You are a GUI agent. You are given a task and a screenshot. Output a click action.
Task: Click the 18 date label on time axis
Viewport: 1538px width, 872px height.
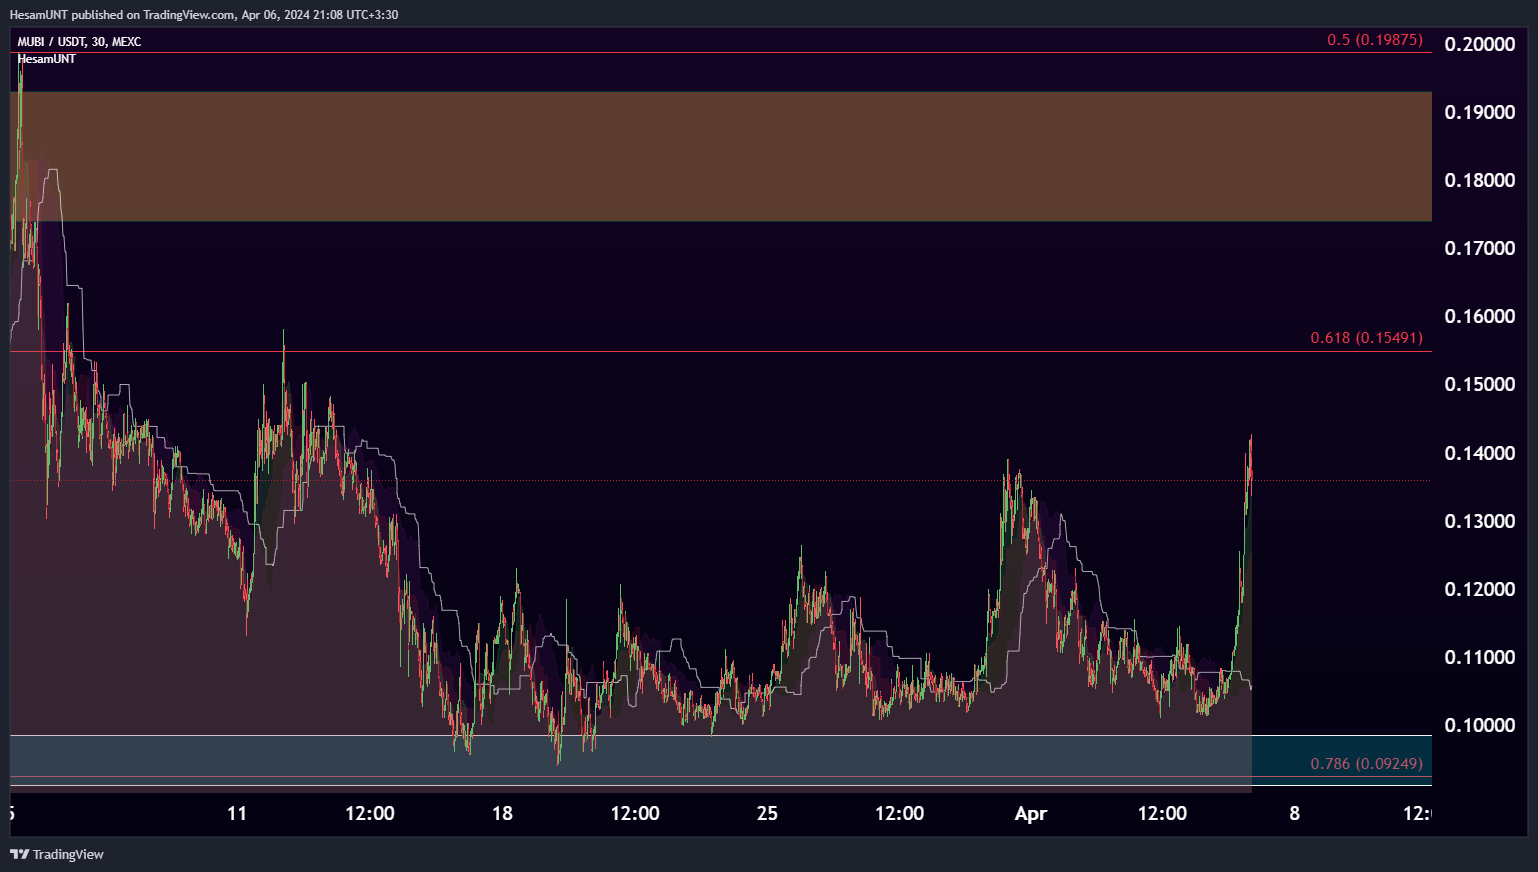point(502,813)
